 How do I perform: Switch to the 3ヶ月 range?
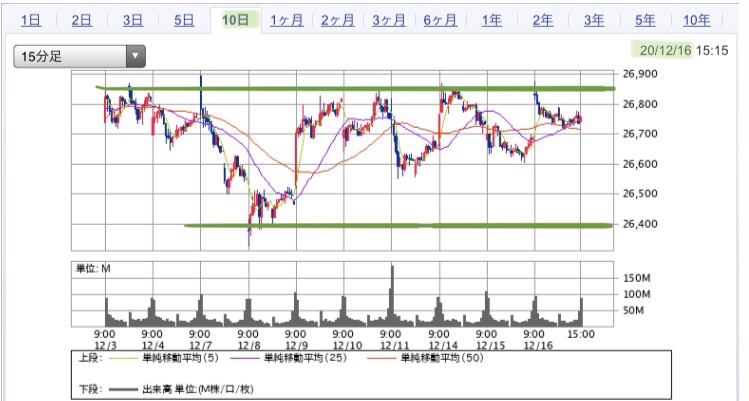389,20
